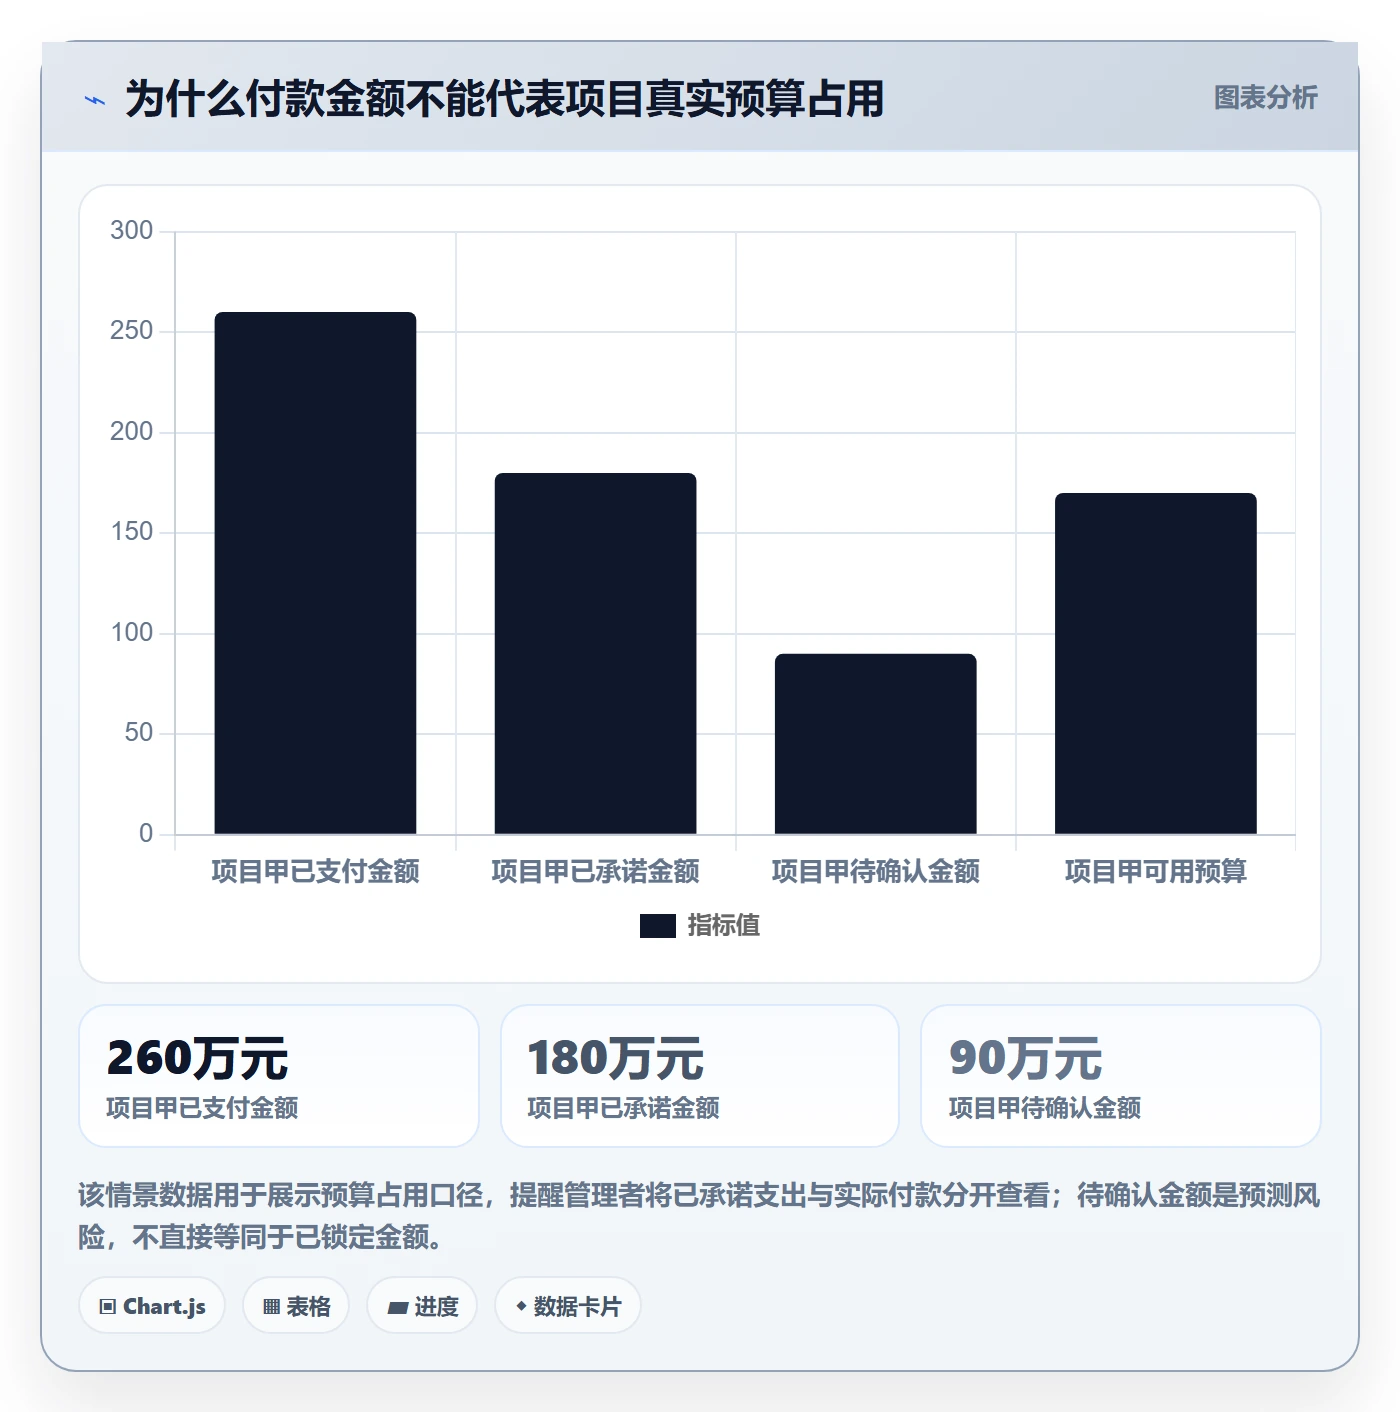Click the chart title 为什么付款金额不能代表项目真实预算占用
The image size is (1400, 1412).
[x=505, y=99]
